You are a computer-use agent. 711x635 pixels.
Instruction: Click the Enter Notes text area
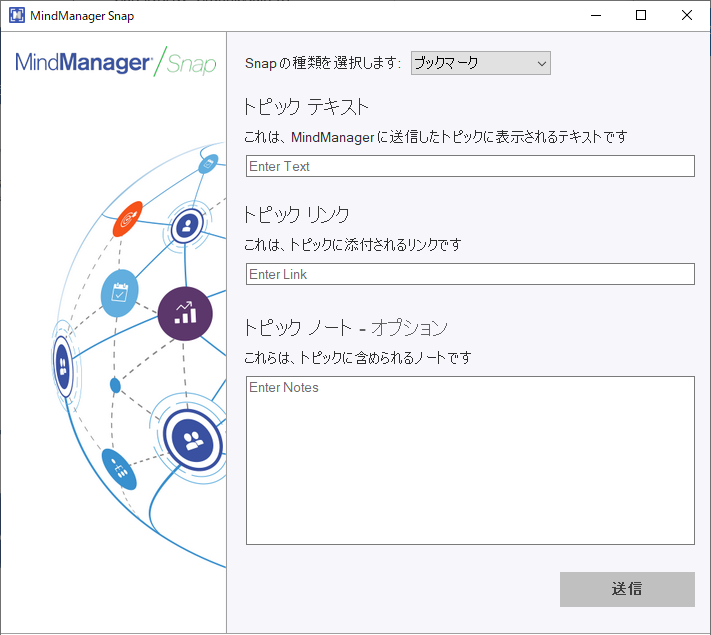tap(470, 460)
